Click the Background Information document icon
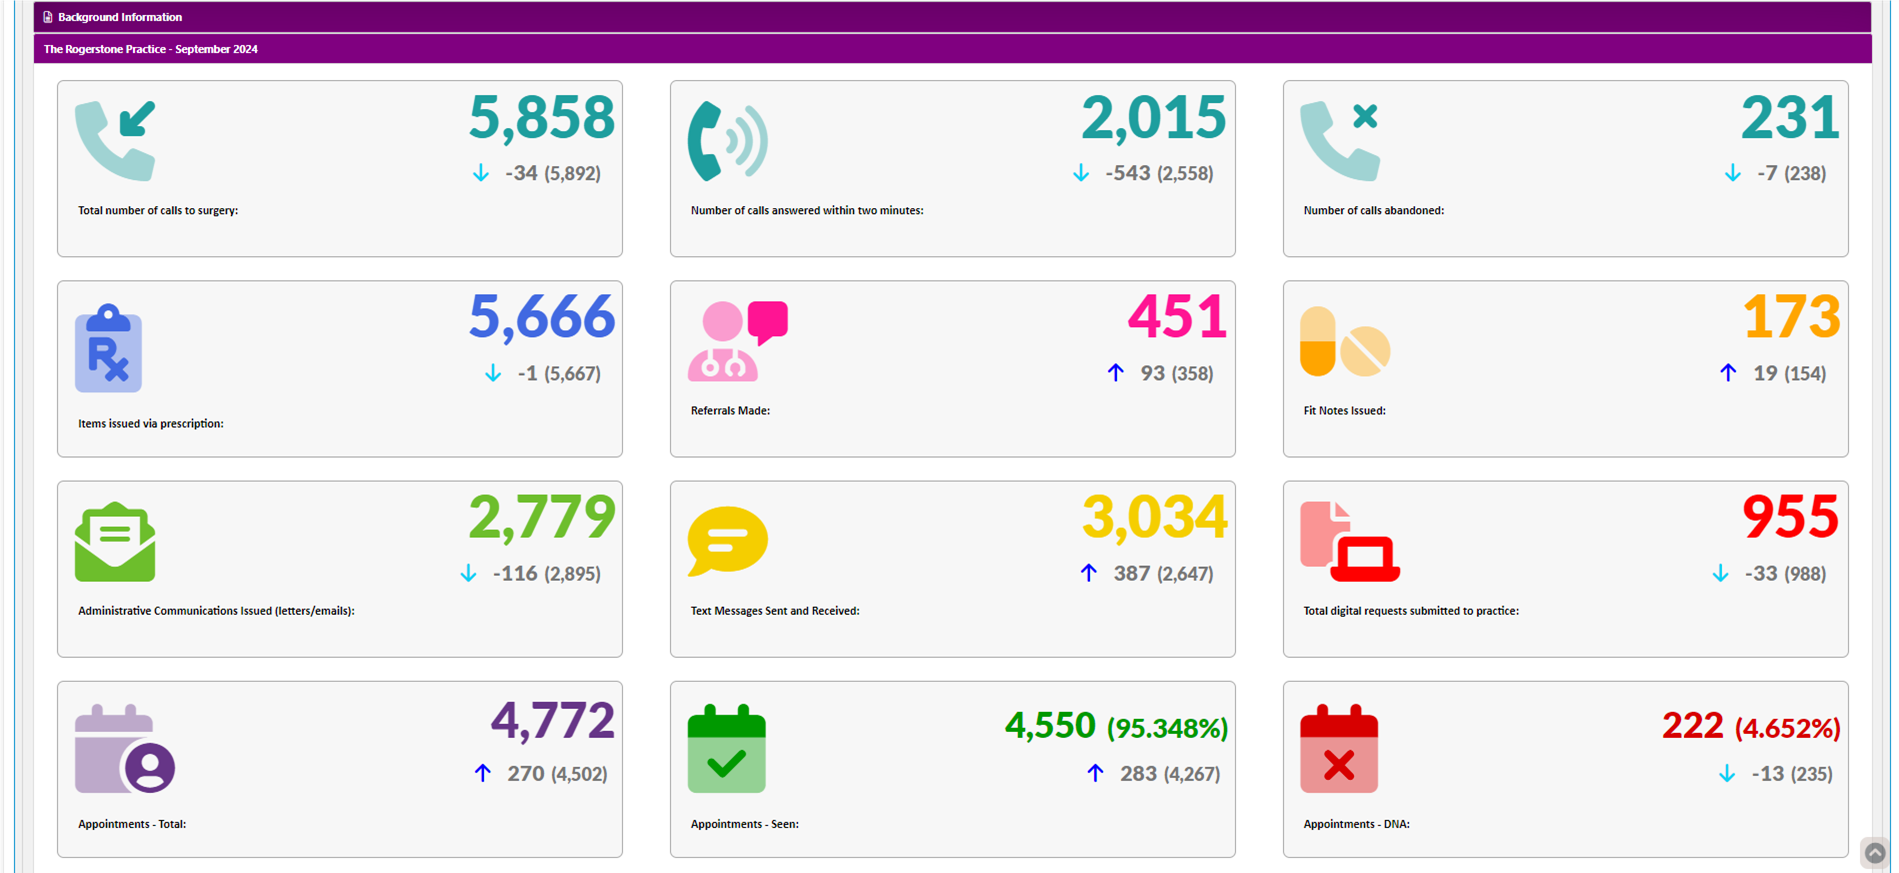This screenshot has height=873, width=1899. click(47, 17)
